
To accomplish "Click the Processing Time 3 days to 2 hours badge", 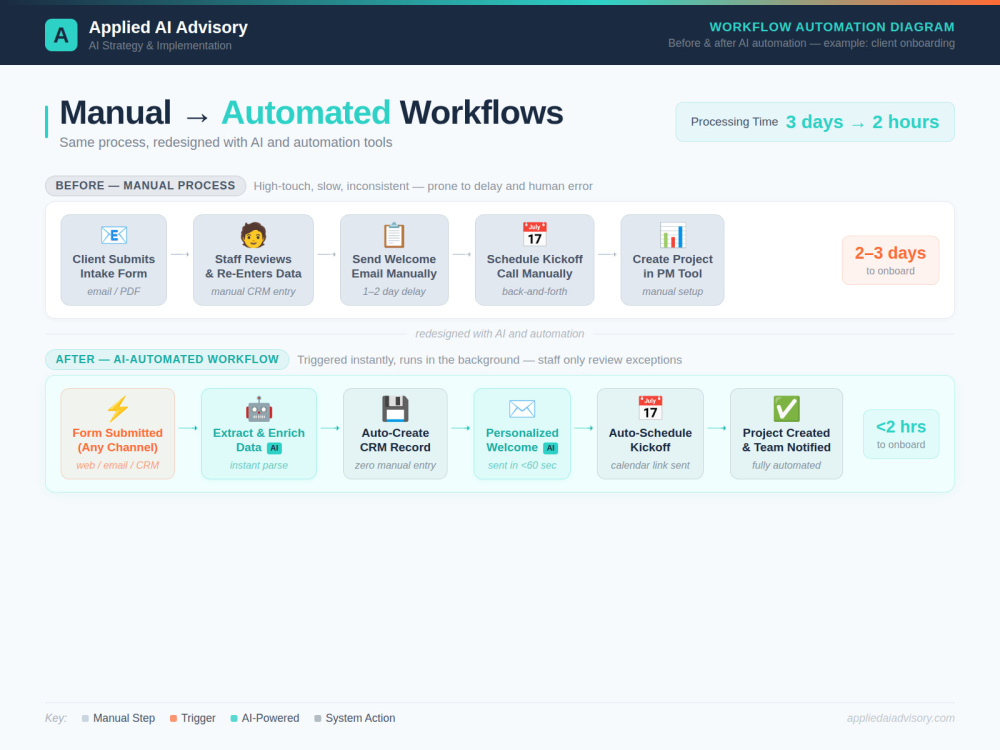I will coord(815,122).
